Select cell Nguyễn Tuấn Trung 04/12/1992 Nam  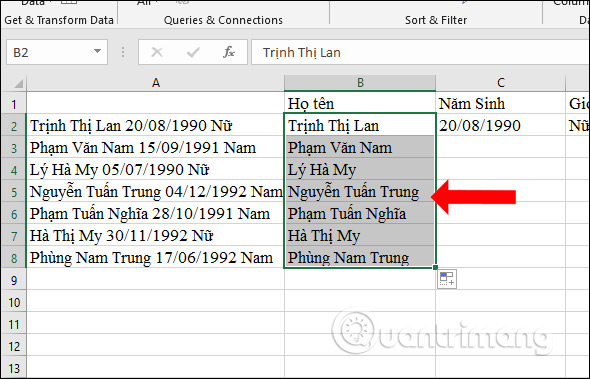155,192
